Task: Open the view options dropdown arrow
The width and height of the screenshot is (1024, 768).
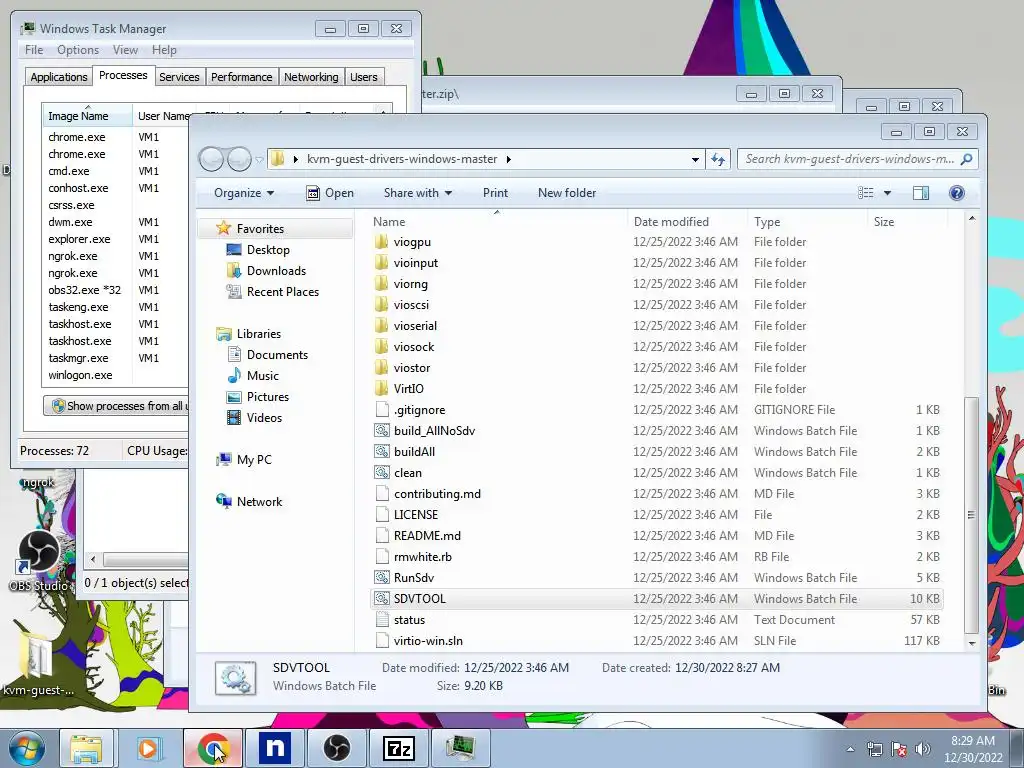Action: (887, 193)
